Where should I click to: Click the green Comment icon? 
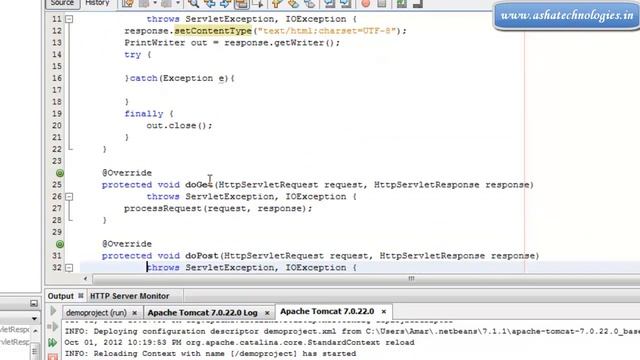point(402,4)
